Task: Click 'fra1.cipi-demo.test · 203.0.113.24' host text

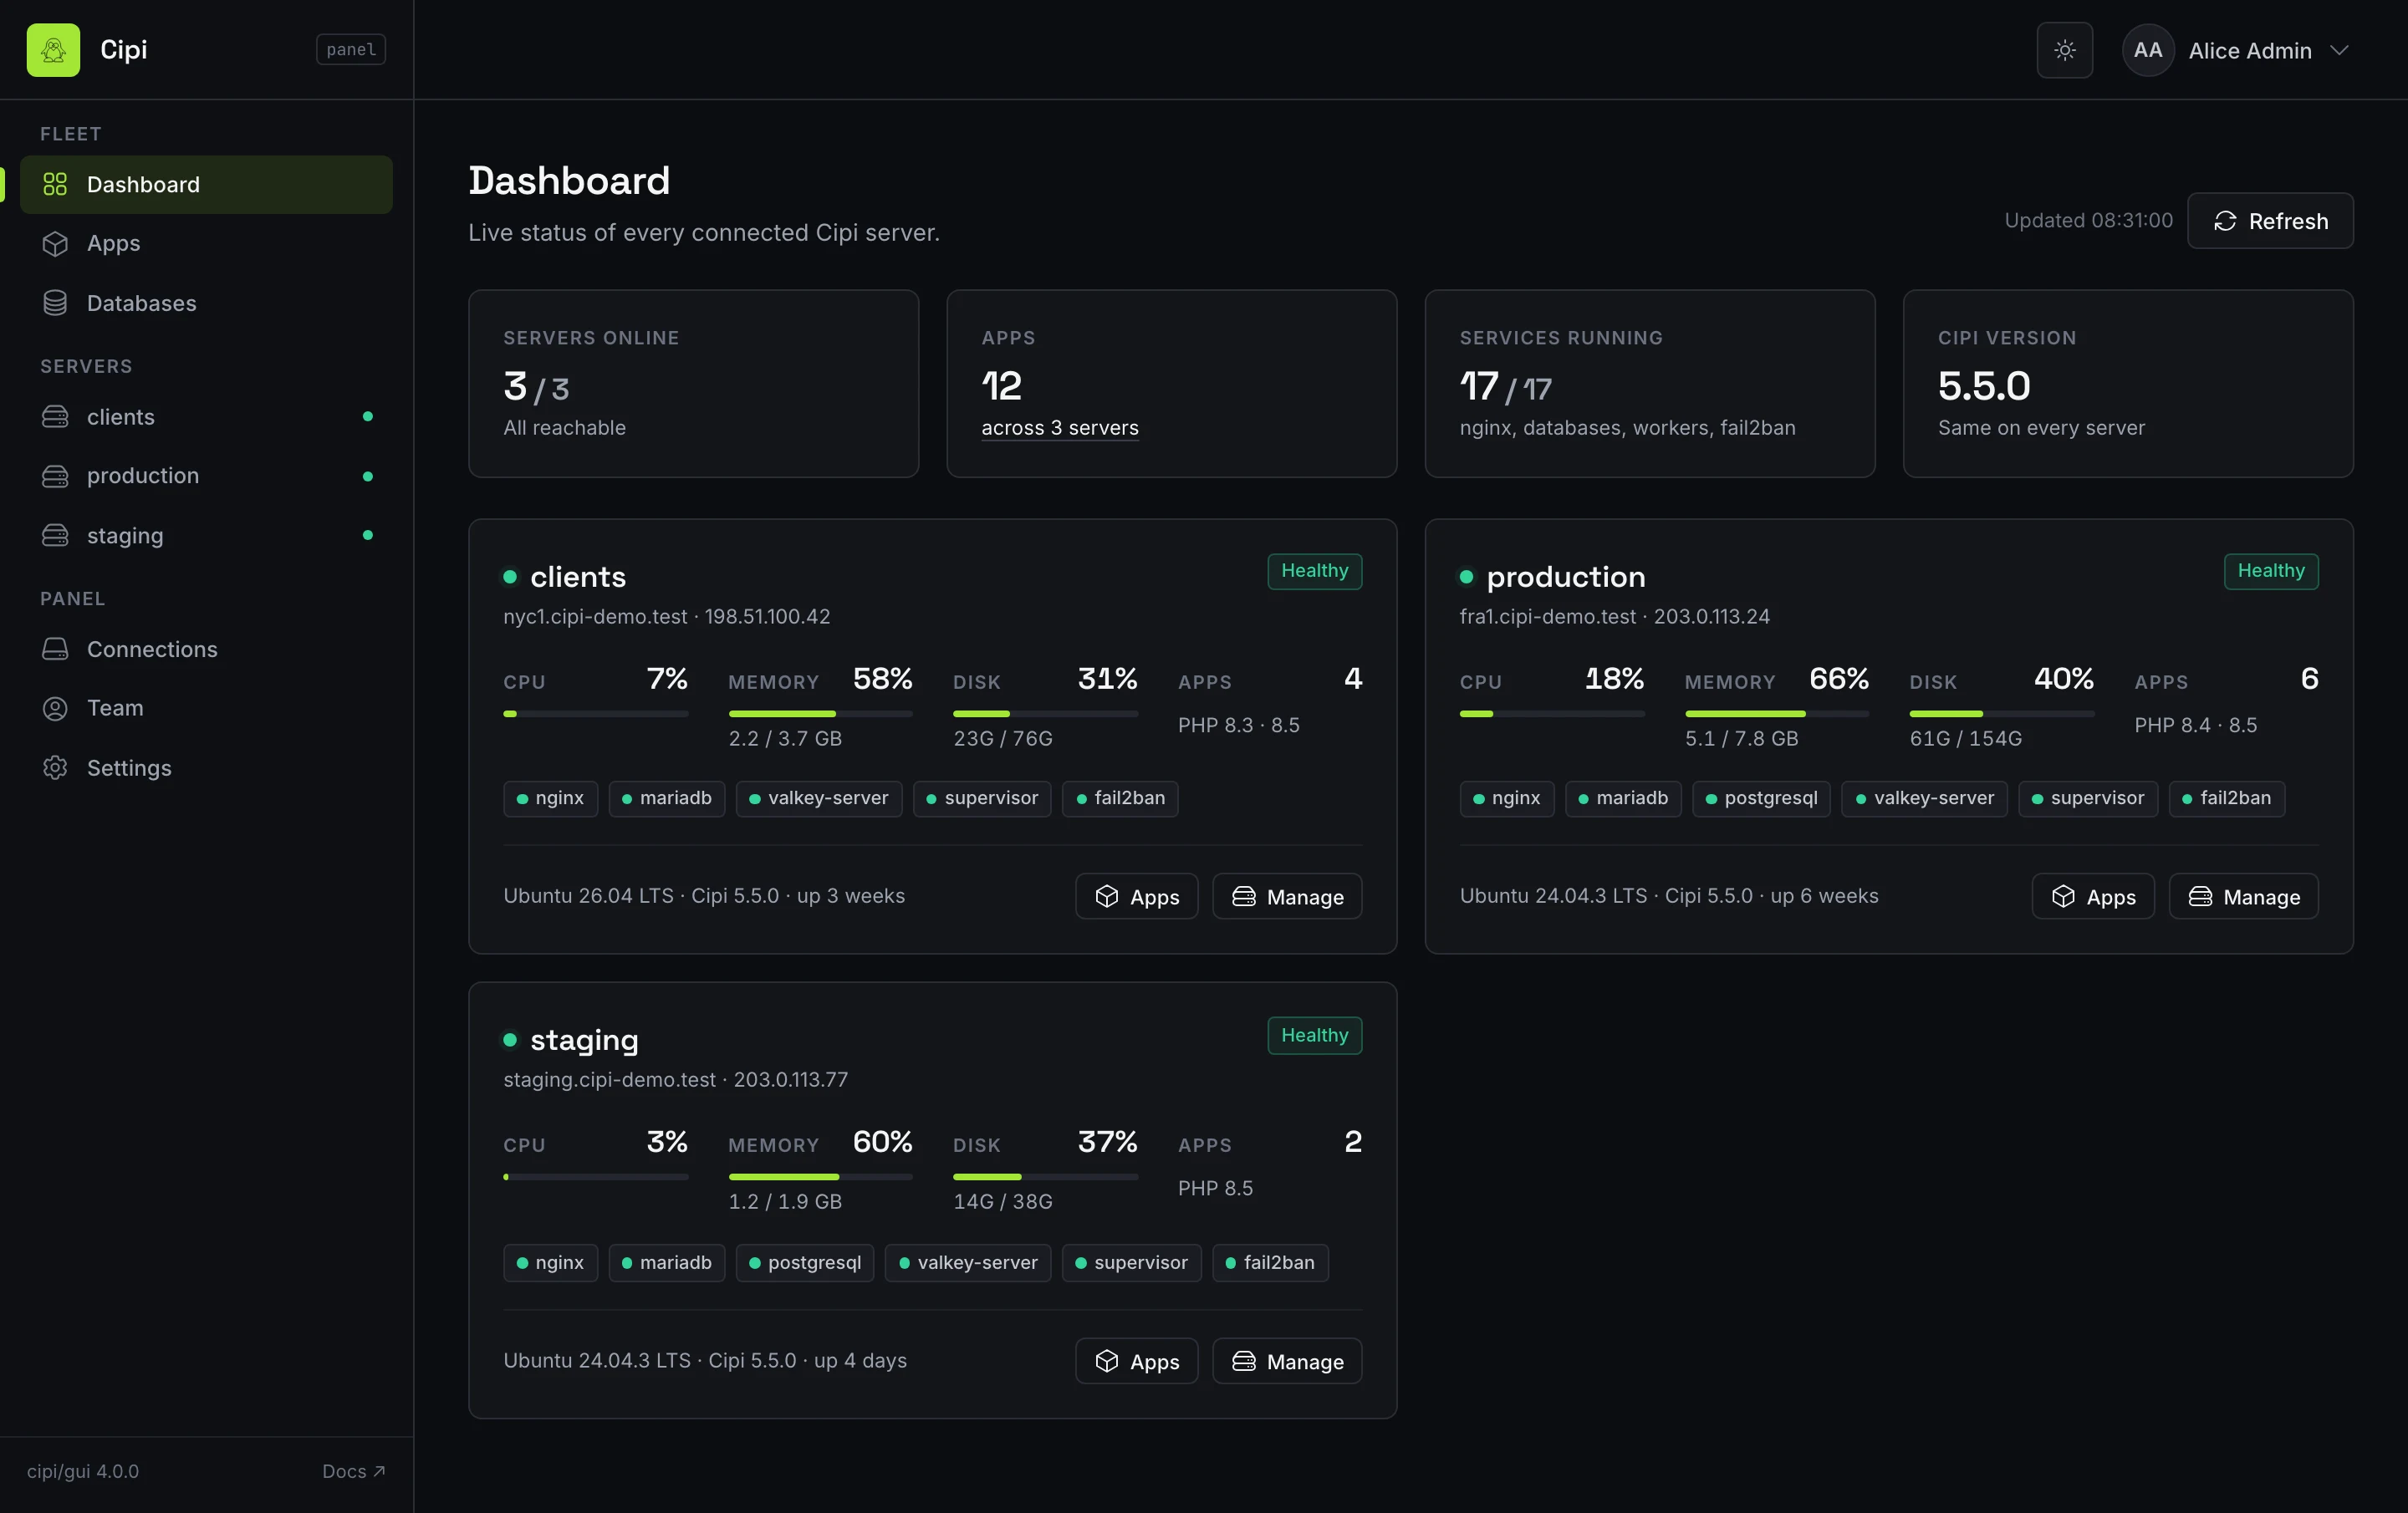Action: (x=1614, y=617)
